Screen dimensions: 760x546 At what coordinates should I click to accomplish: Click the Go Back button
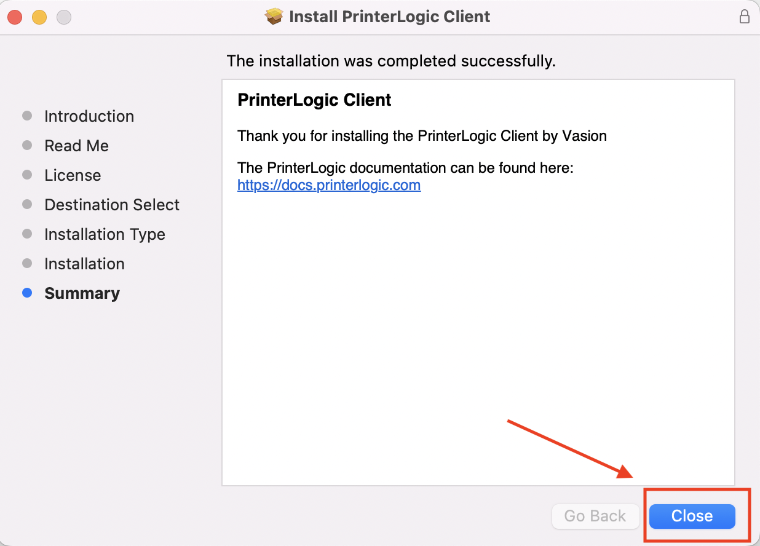click(x=595, y=516)
